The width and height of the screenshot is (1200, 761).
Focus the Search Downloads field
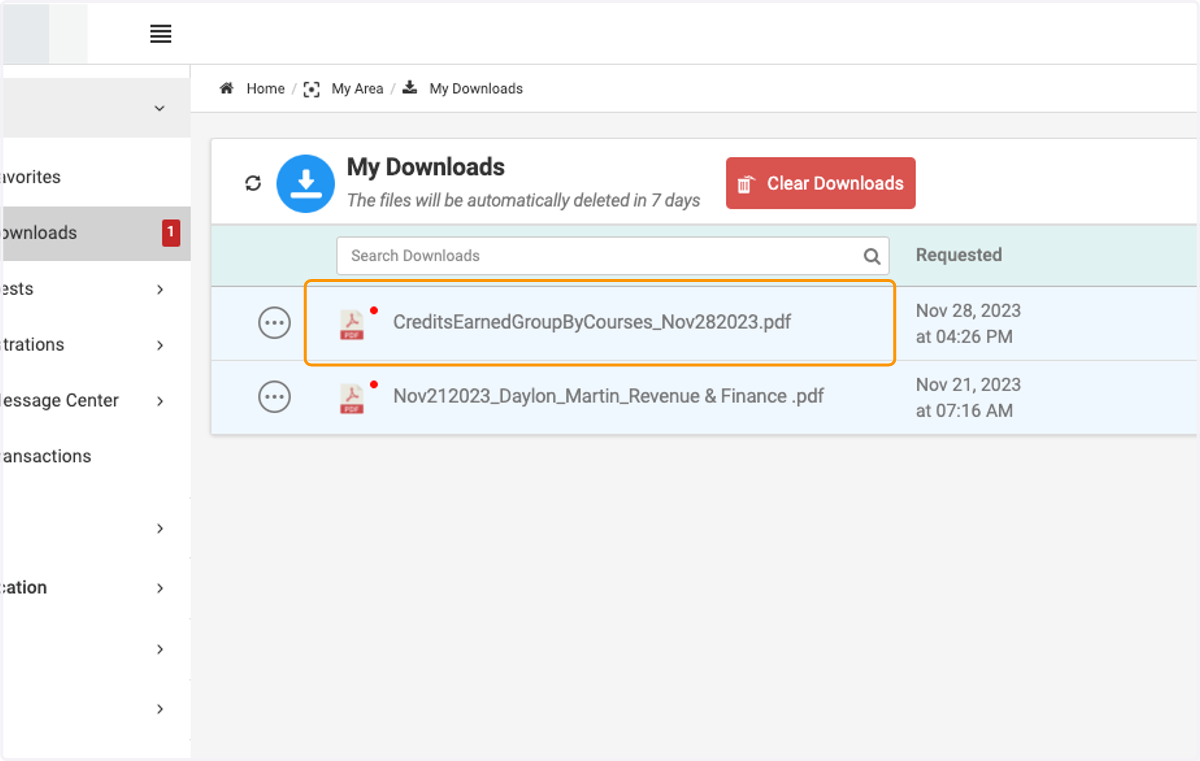612,256
